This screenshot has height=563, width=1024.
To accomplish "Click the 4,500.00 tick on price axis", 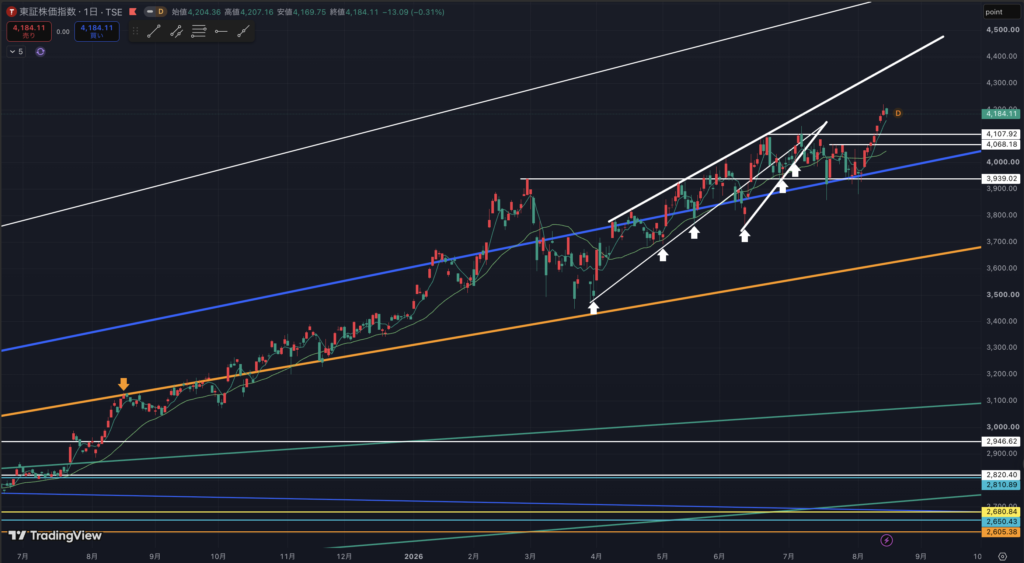I will tap(1002, 29).
